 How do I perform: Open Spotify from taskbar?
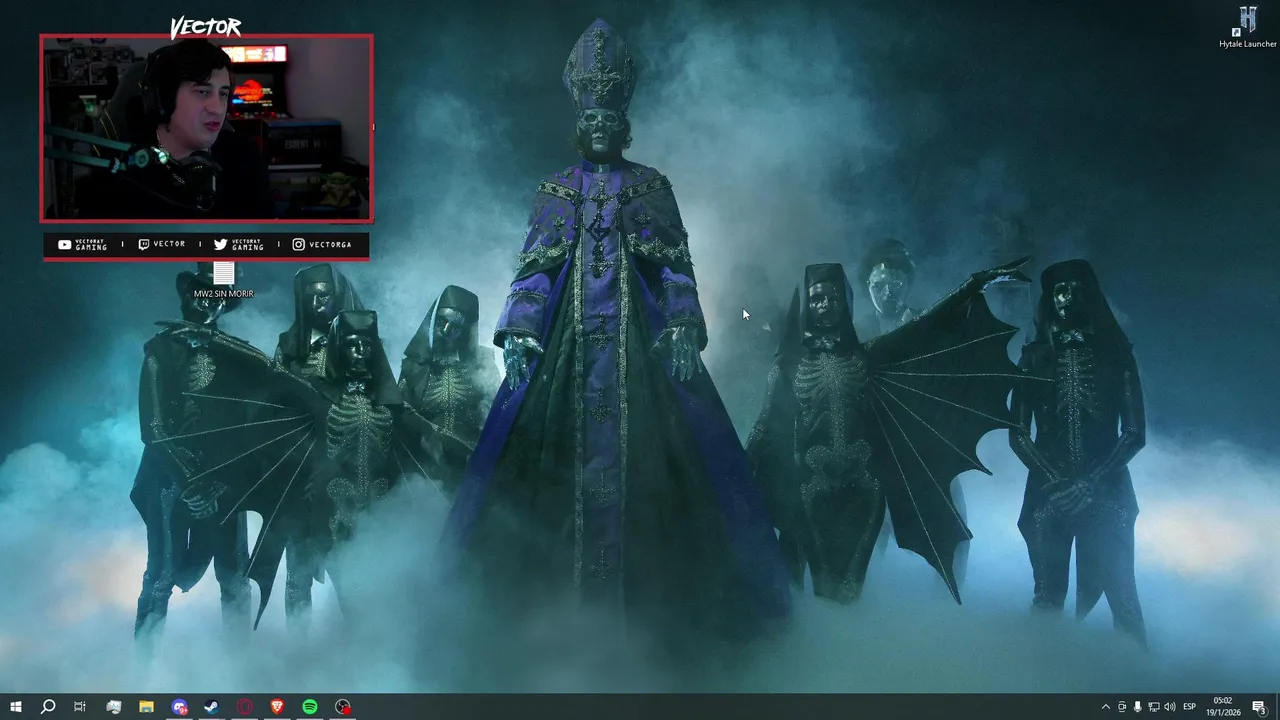[310, 707]
